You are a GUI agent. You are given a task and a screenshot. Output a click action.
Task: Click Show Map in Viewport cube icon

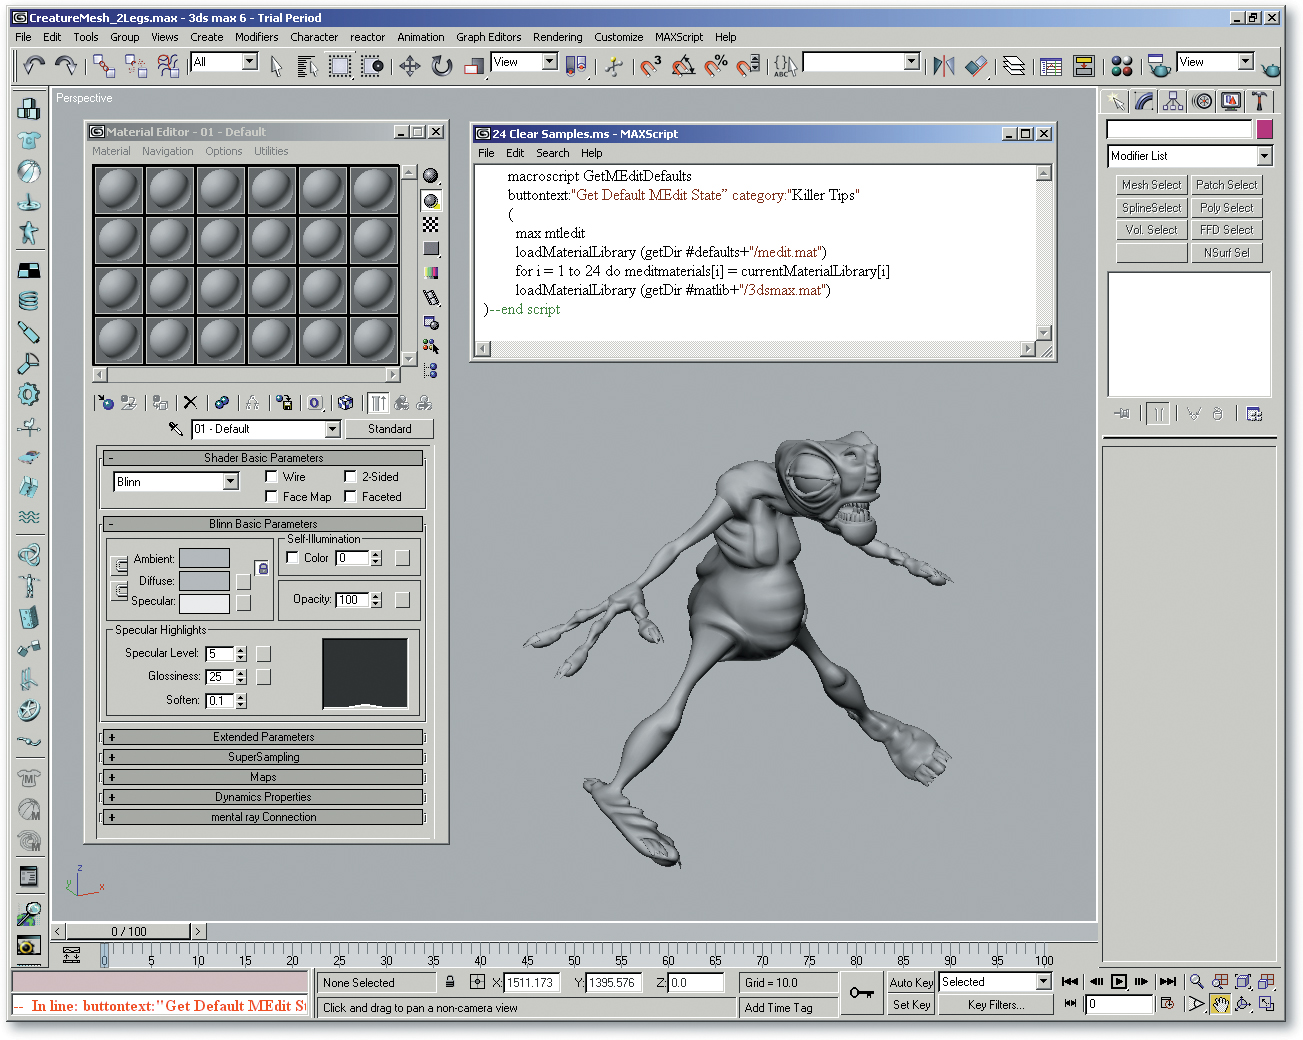345,402
